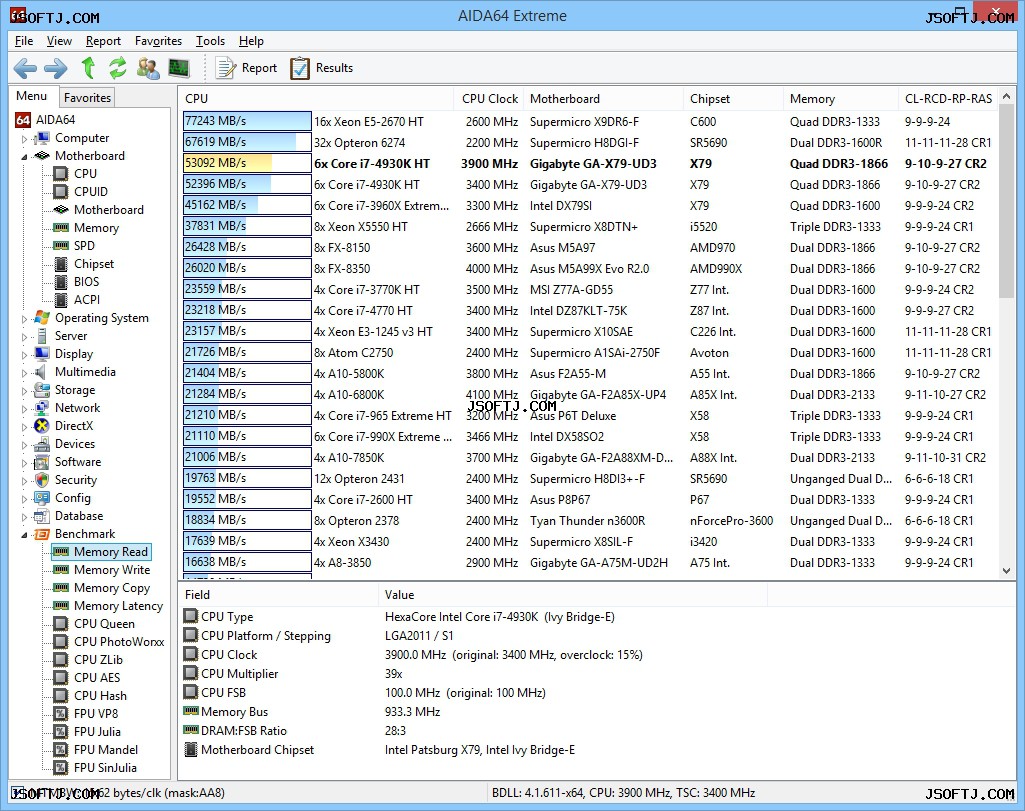The width and height of the screenshot is (1025, 811).
Task: Select CPU under Motherboard tree
Action: [76, 174]
